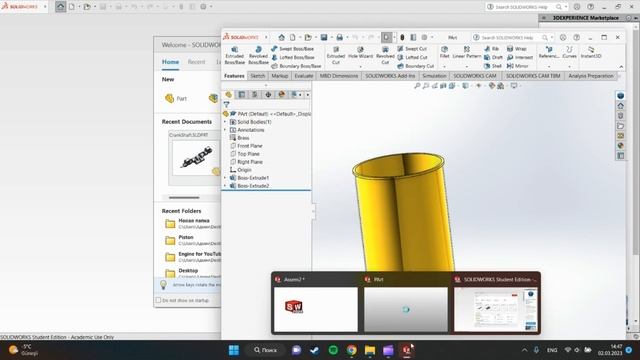Image resolution: width=640 pixels, height=360 pixels.
Task: Select the Mirror feature tool
Action: pos(517,66)
